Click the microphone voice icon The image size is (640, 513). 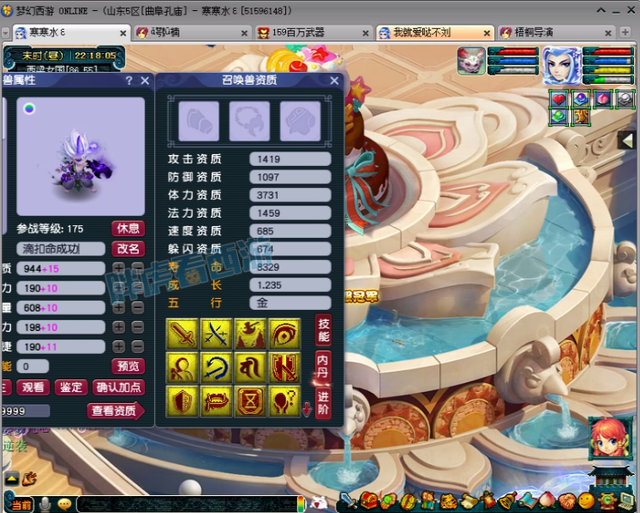coord(45,504)
